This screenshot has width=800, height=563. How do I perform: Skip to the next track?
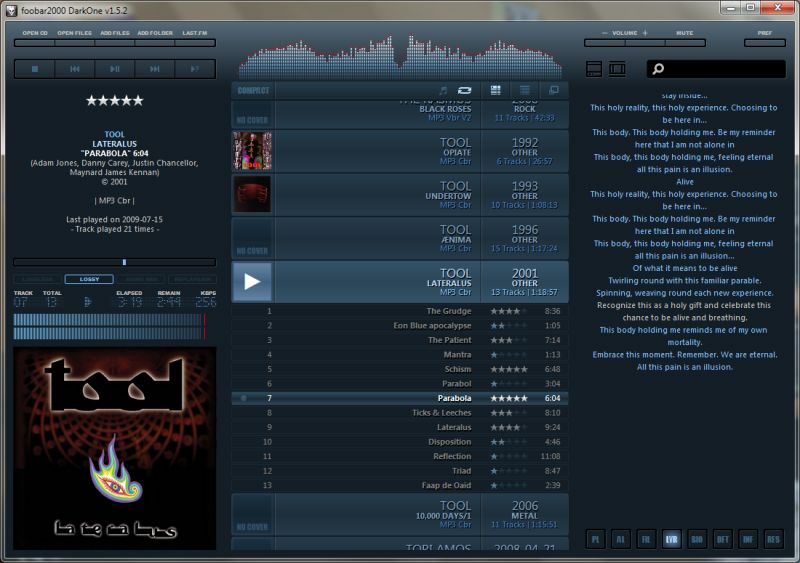tap(155, 69)
